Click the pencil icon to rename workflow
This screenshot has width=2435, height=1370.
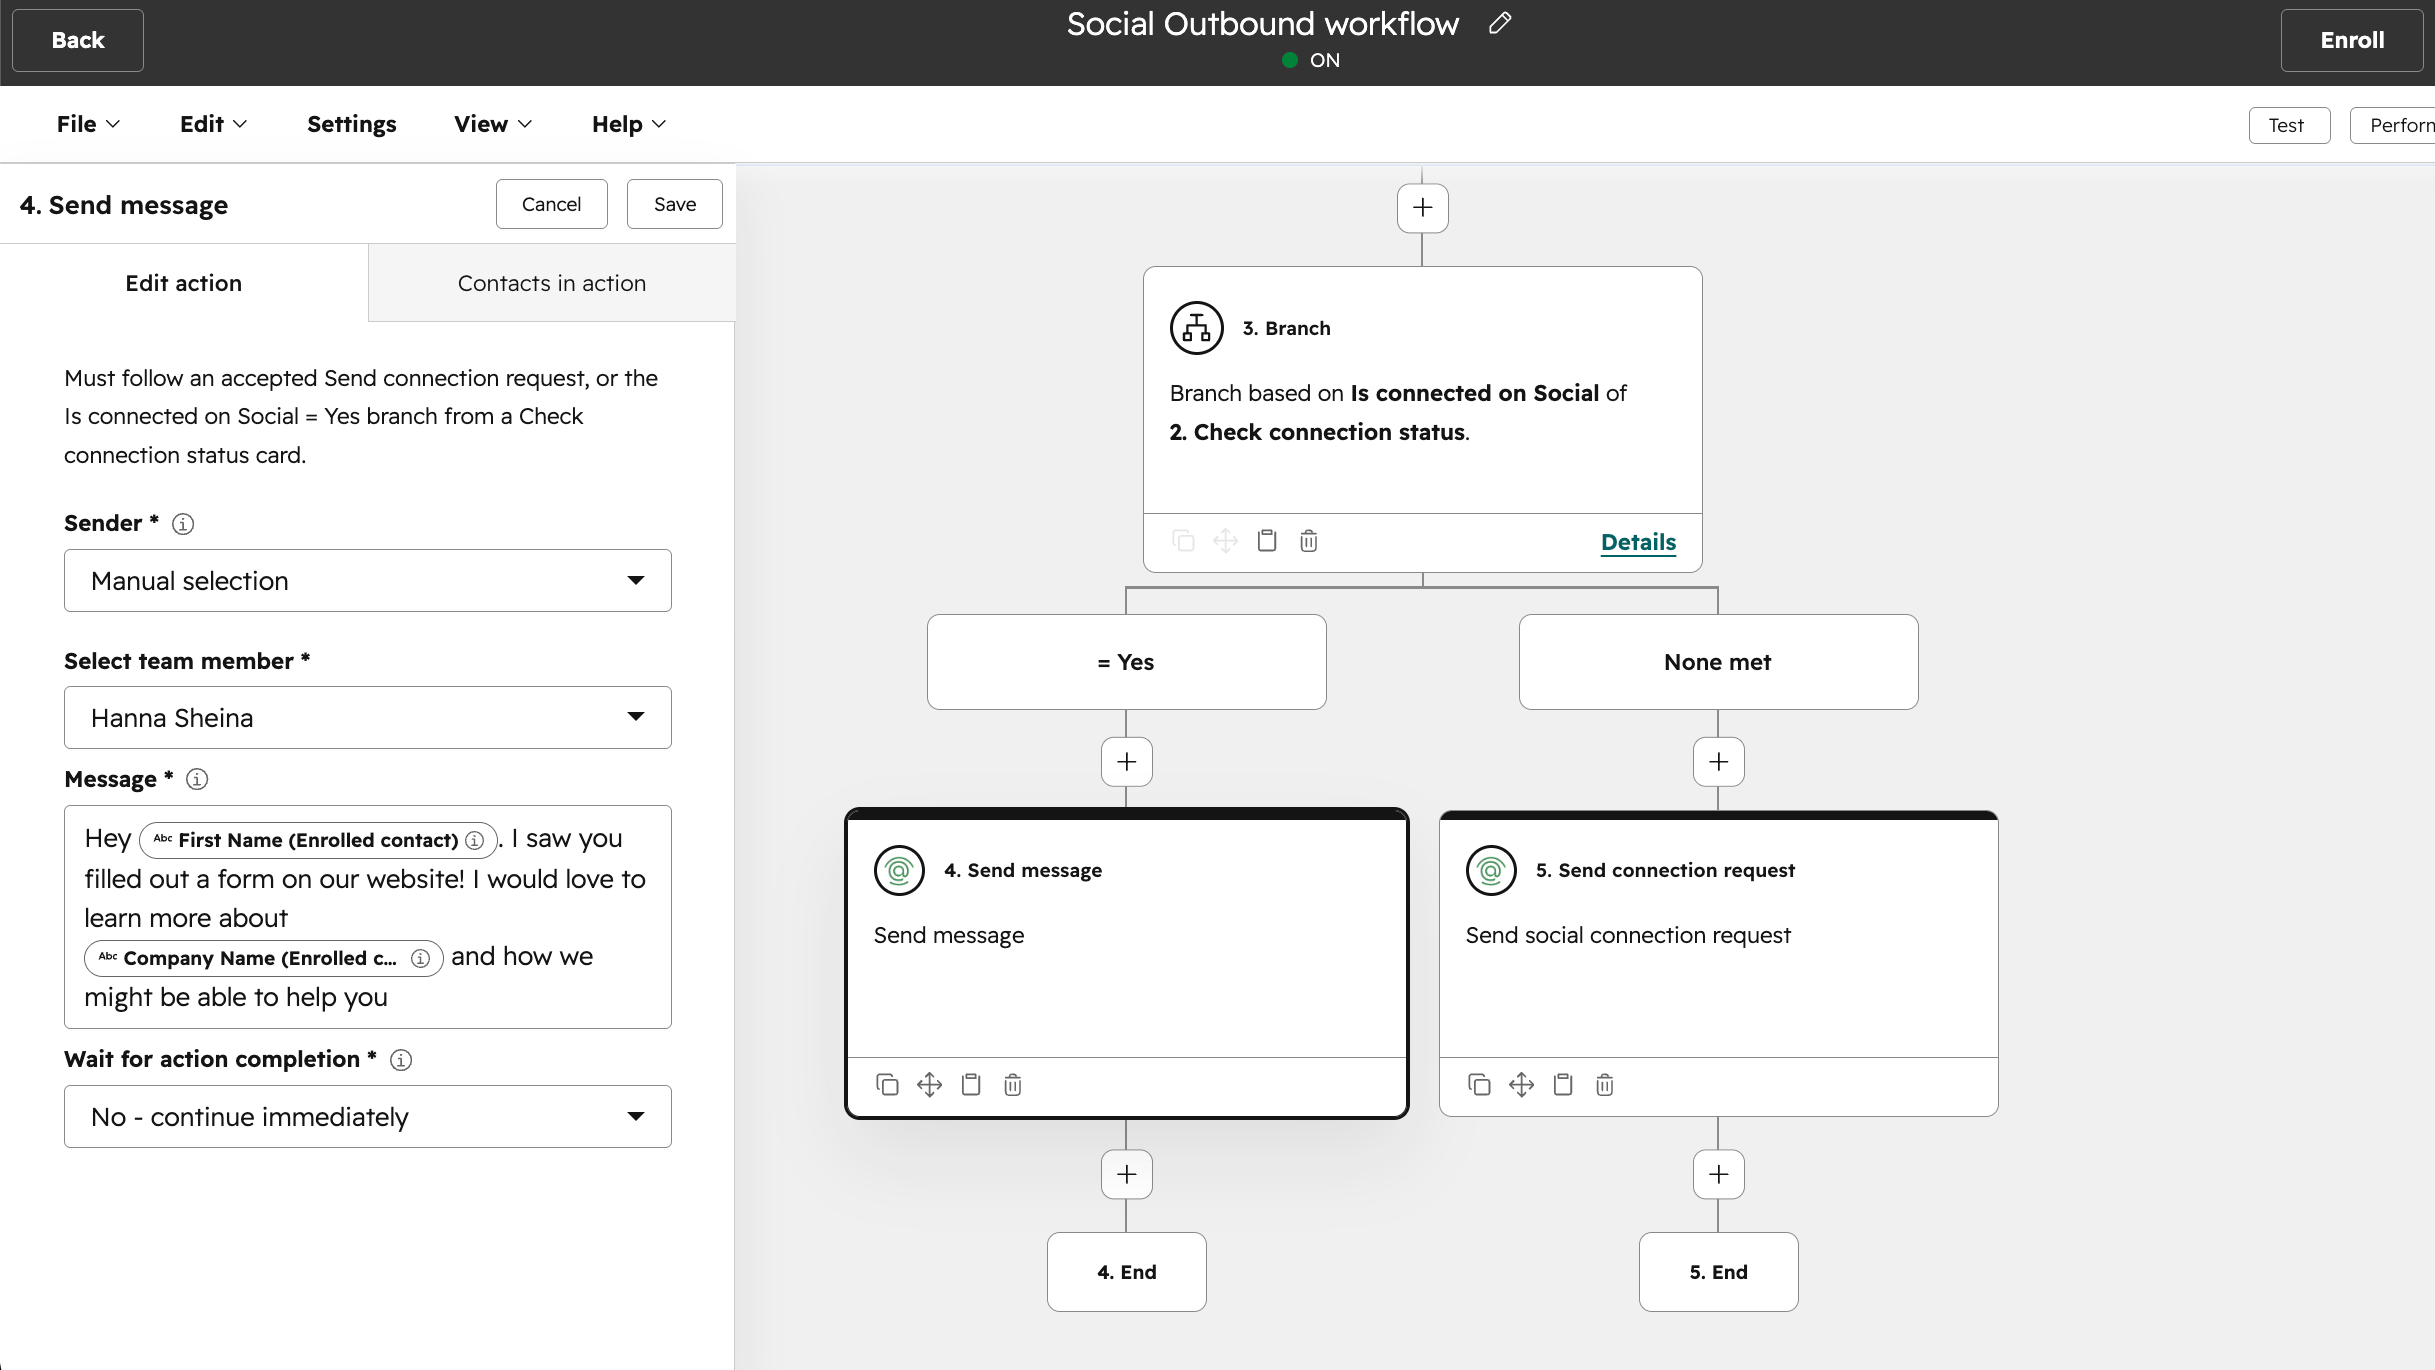(1499, 23)
